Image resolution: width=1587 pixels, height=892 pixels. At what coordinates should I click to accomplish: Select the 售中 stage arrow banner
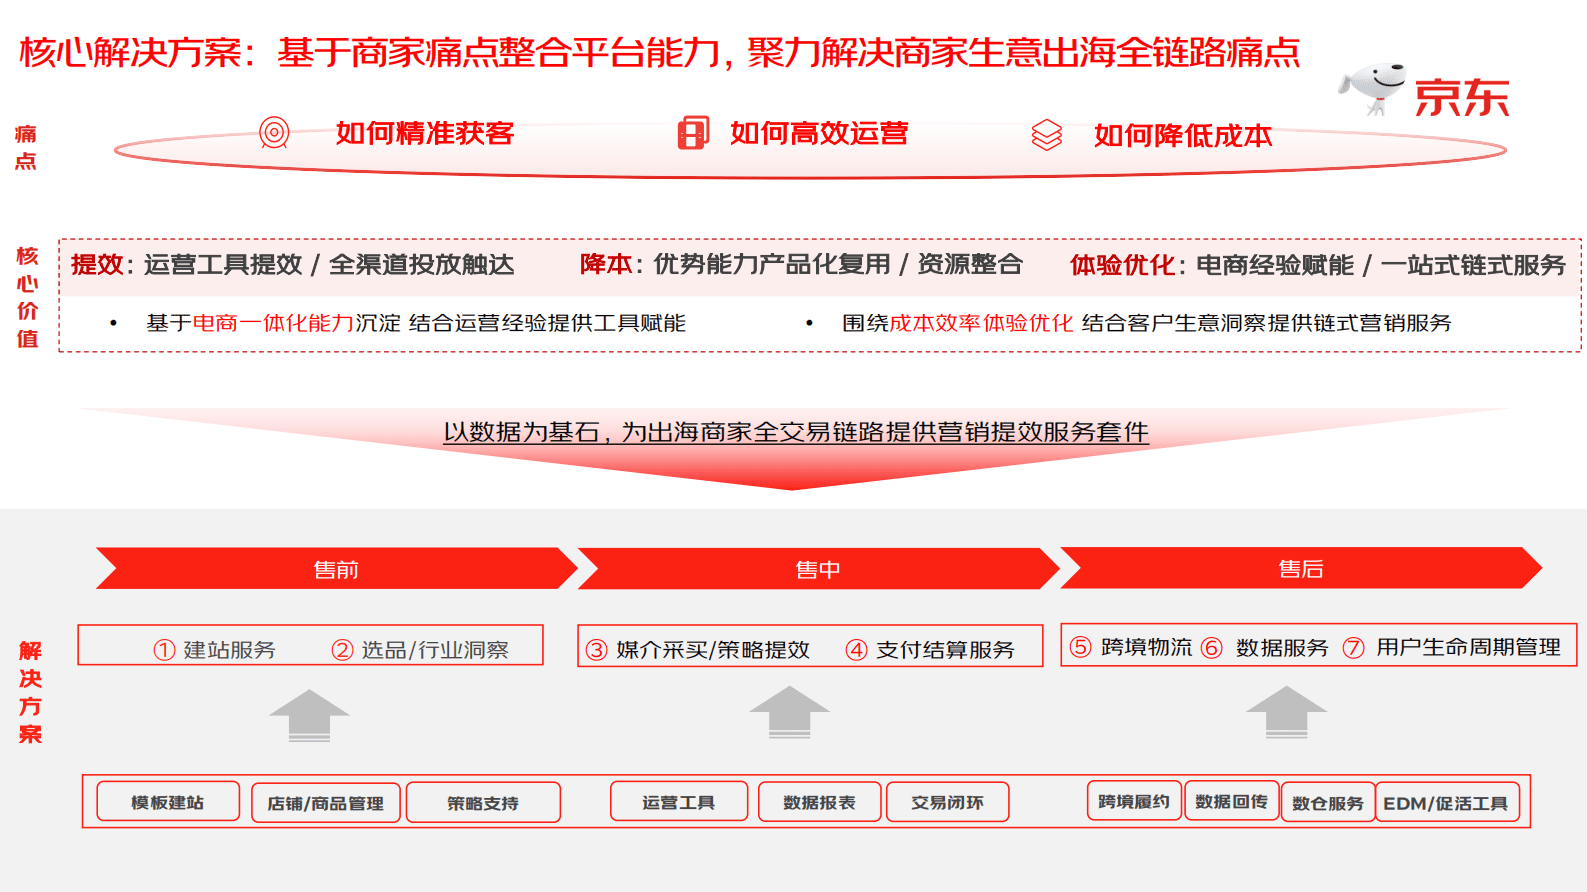click(x=819, y=568)
